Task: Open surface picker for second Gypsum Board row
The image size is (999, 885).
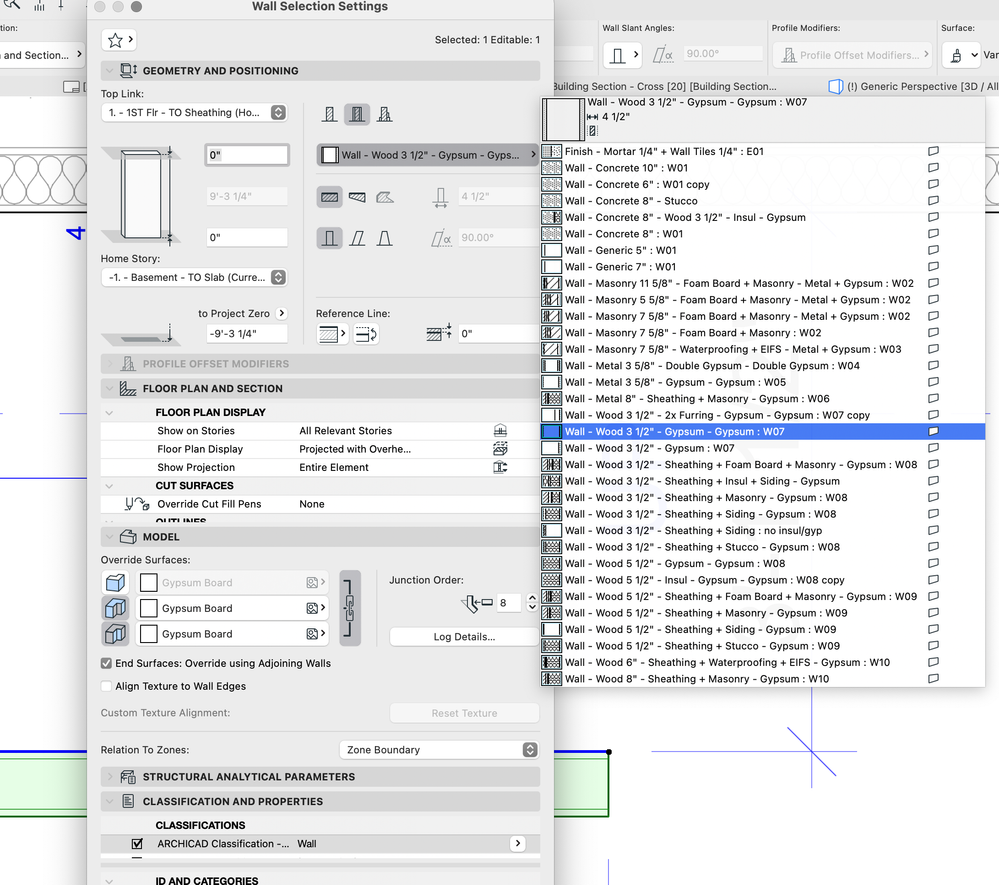Action: click(315, 608)
